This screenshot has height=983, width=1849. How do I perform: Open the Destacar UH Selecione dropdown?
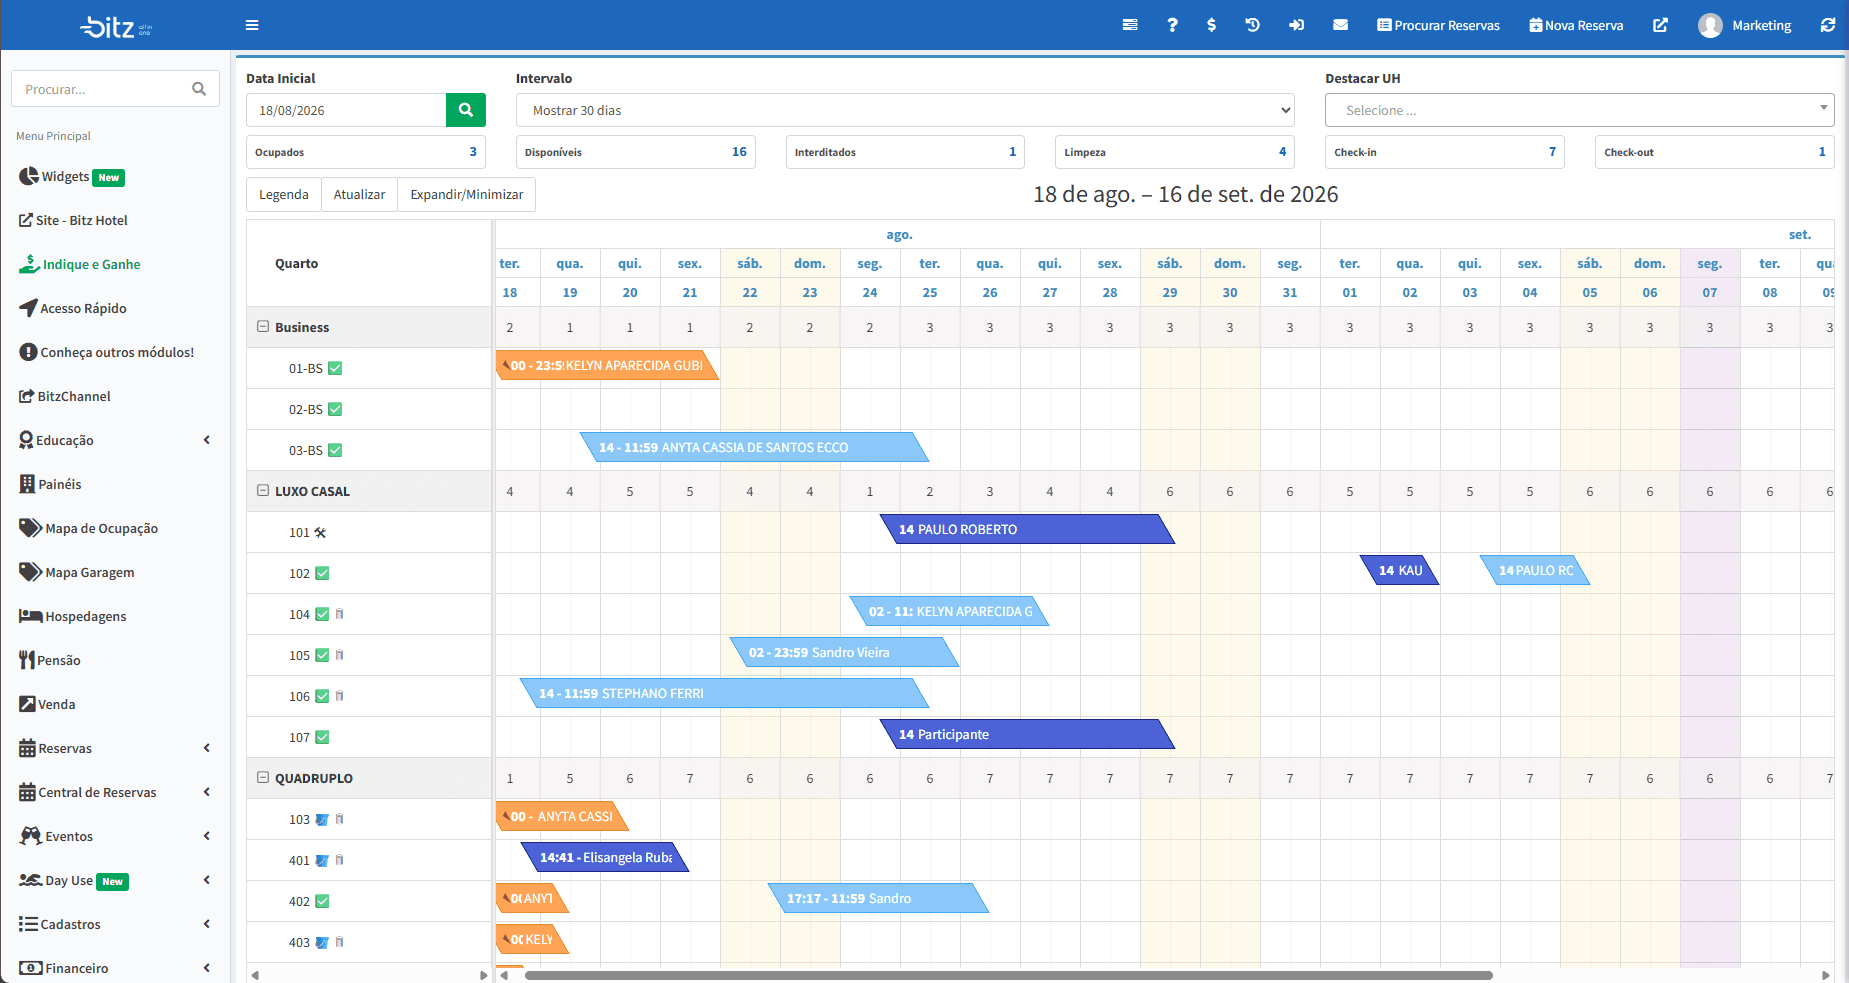coord(1579,110)
